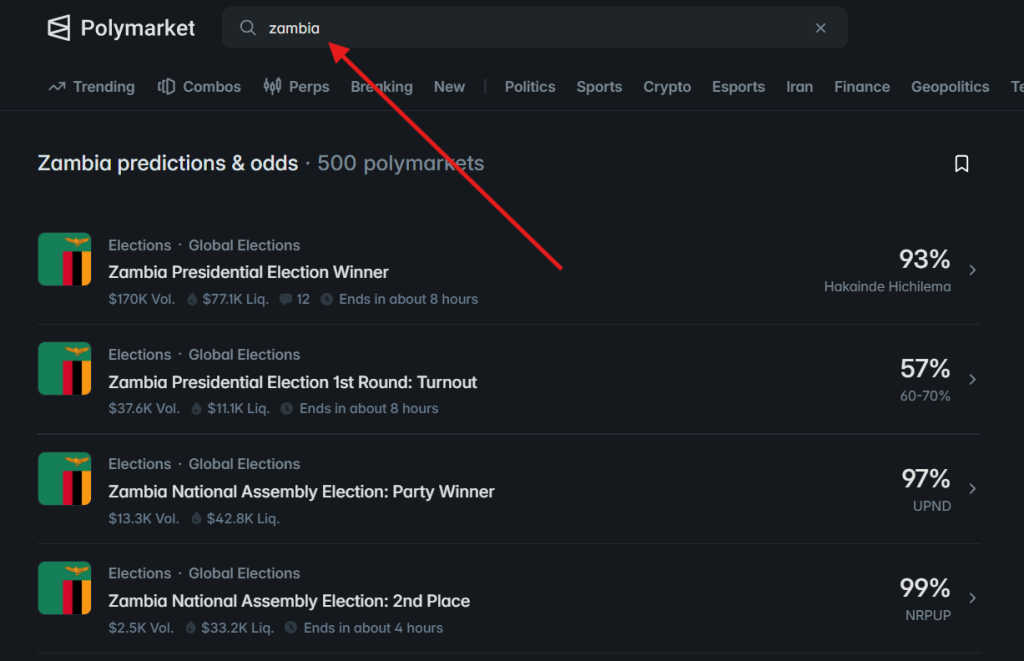
Task: Click the 97% odds value
Action: pyautogui.click(x=926, y=479)
